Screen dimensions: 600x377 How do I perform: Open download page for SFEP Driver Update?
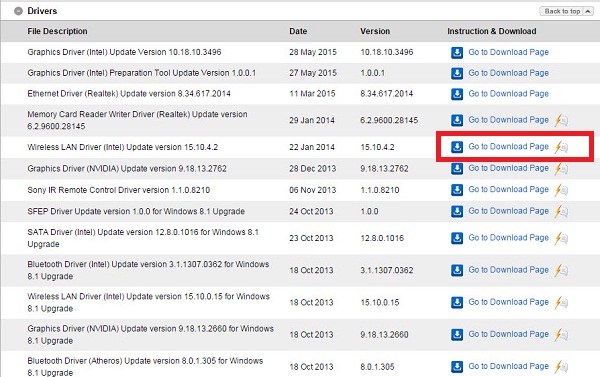click(509, 211)
